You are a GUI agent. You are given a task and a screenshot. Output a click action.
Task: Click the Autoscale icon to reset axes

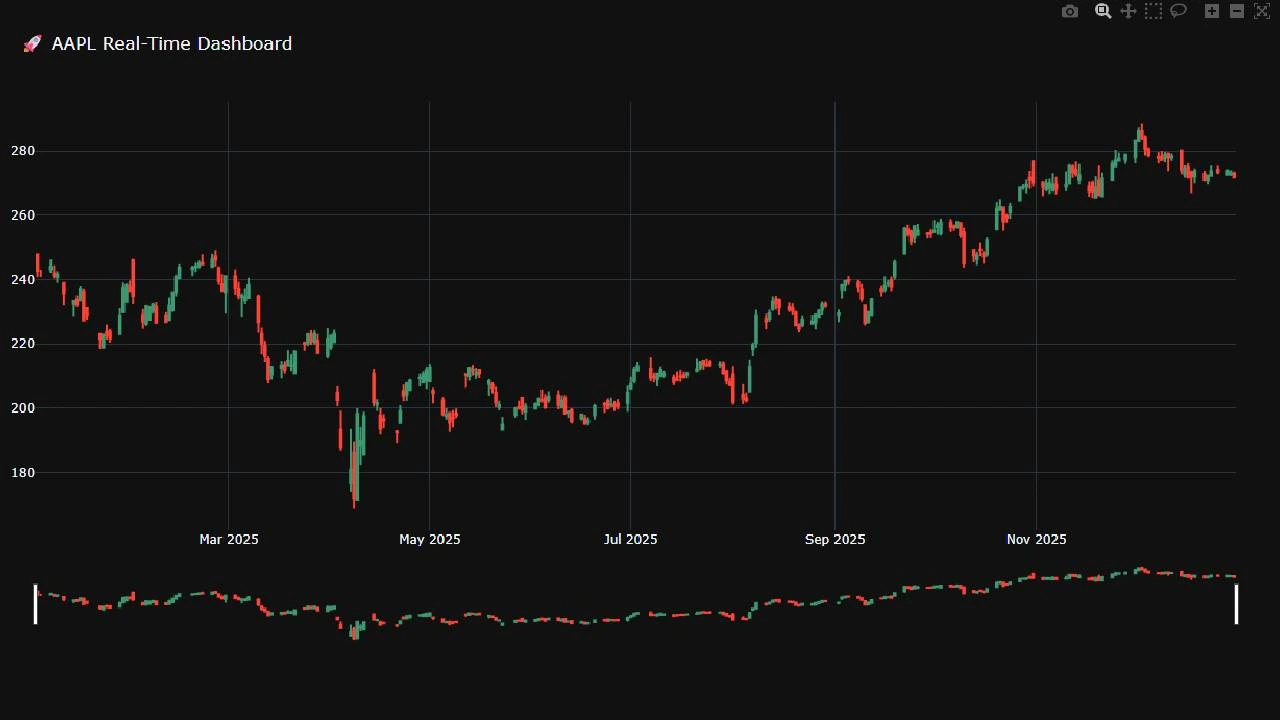[1260, 11]
